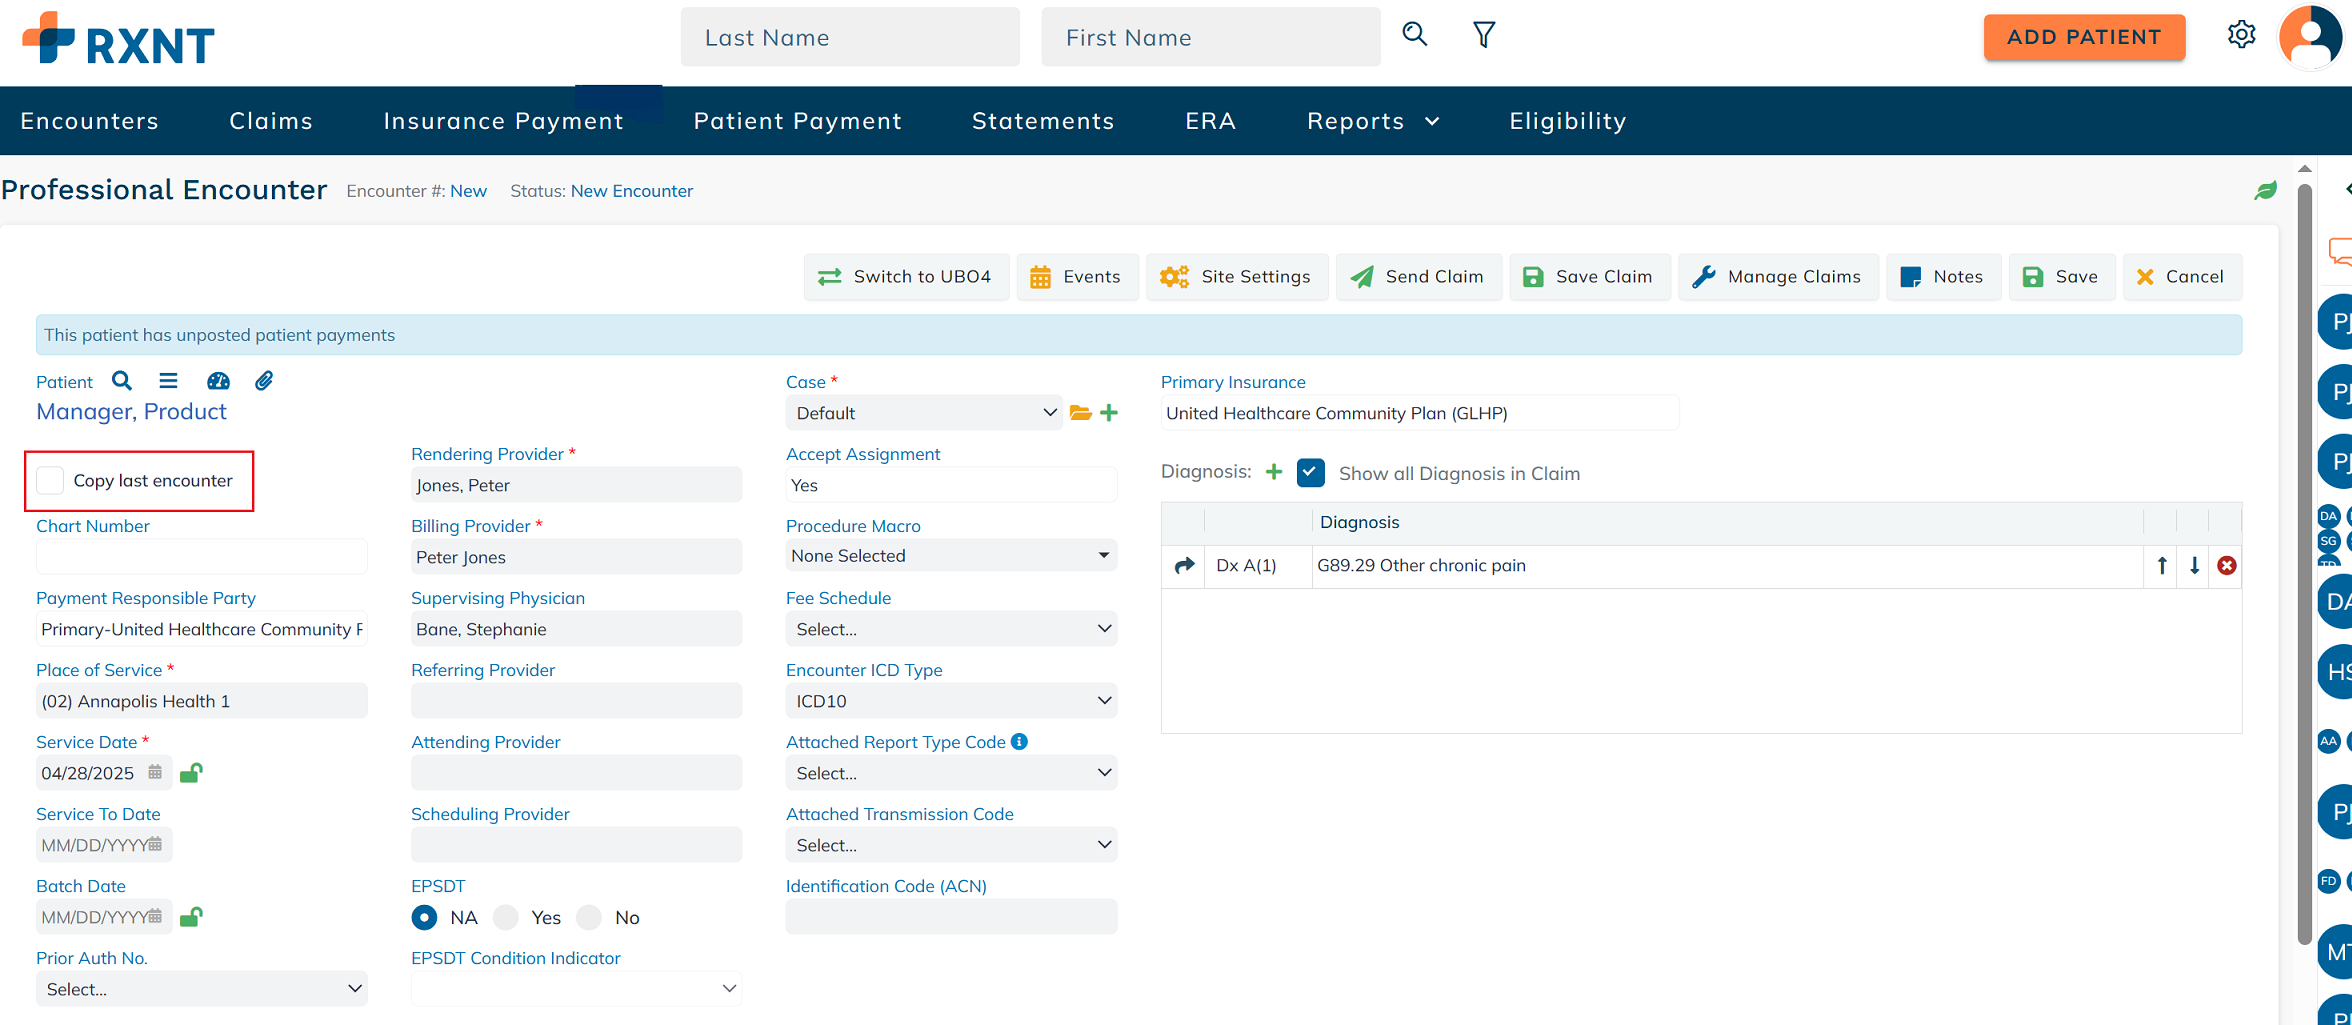
Task: Delete G89.29 Other chronic pain diagnosis
Action: (2227, 566)
